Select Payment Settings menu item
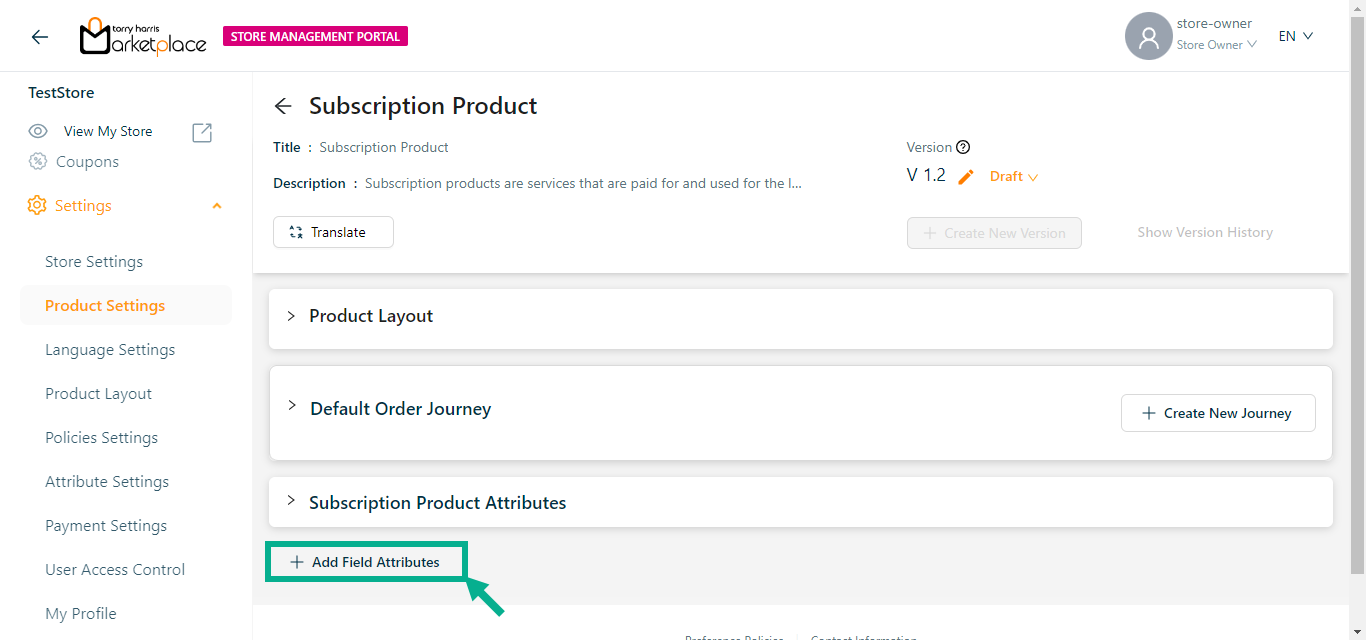 [x=106, y=526]
